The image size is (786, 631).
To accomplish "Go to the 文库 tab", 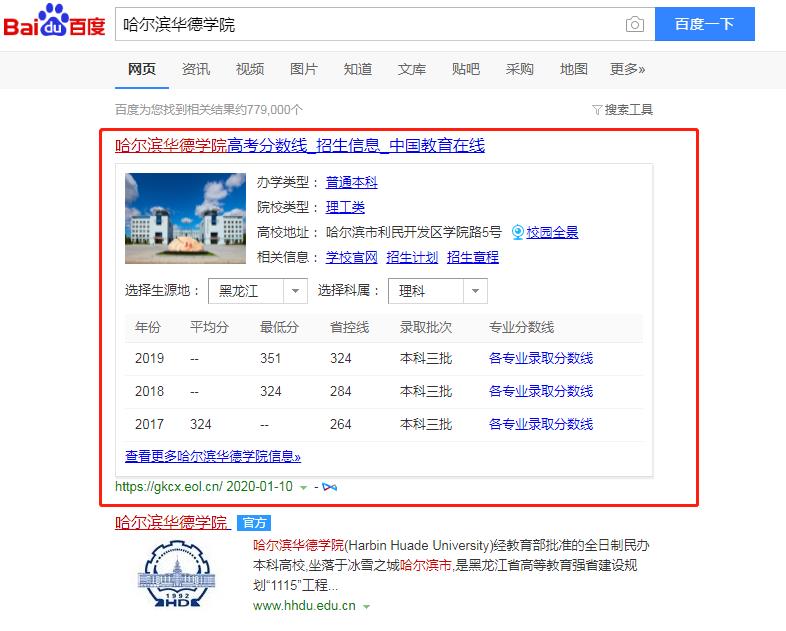I will coord(412,69).
